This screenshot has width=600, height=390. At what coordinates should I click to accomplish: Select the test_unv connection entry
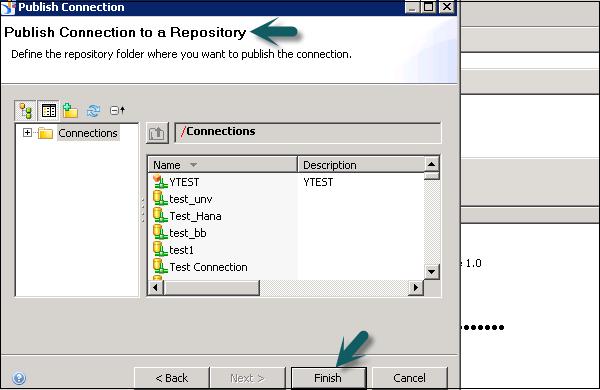pos(191,199)
